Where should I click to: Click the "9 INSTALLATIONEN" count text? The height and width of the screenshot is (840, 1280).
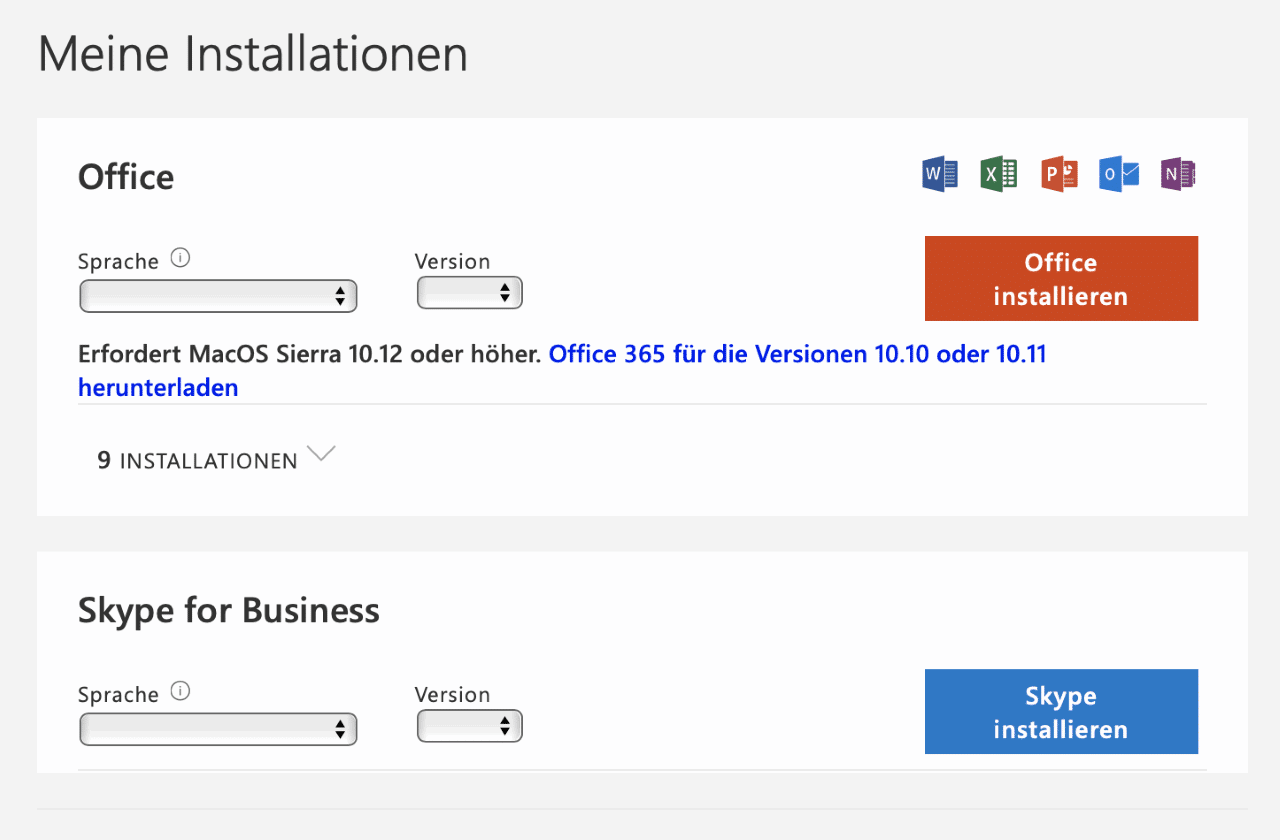pos(197,461)
